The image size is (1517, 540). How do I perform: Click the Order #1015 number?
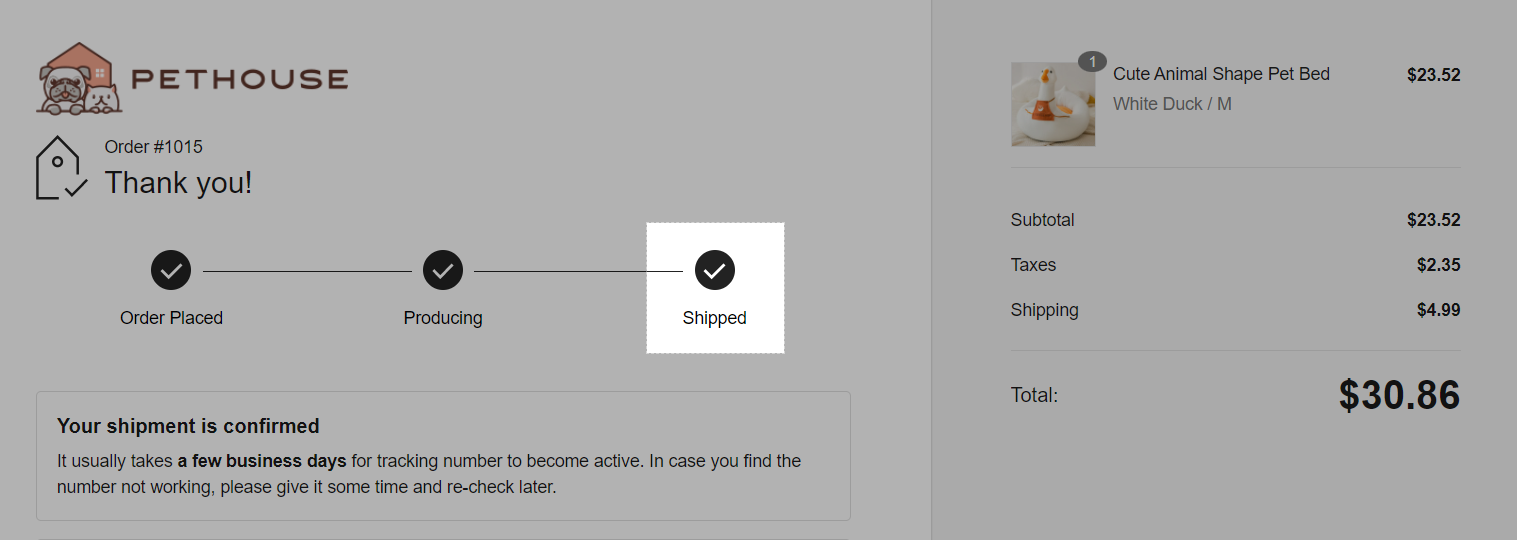154,147
